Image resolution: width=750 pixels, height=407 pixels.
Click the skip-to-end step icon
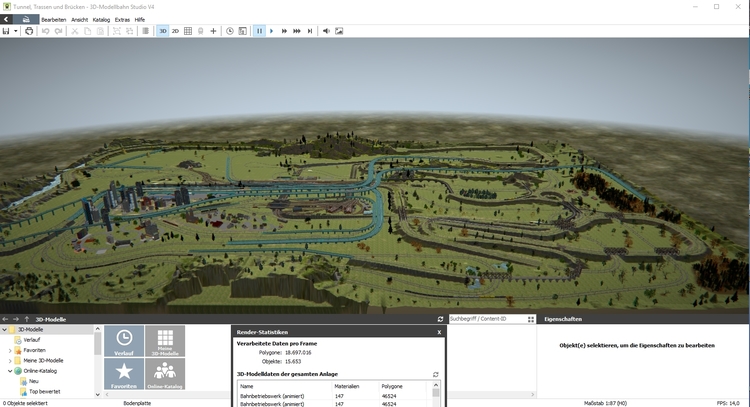click(310, 31)
